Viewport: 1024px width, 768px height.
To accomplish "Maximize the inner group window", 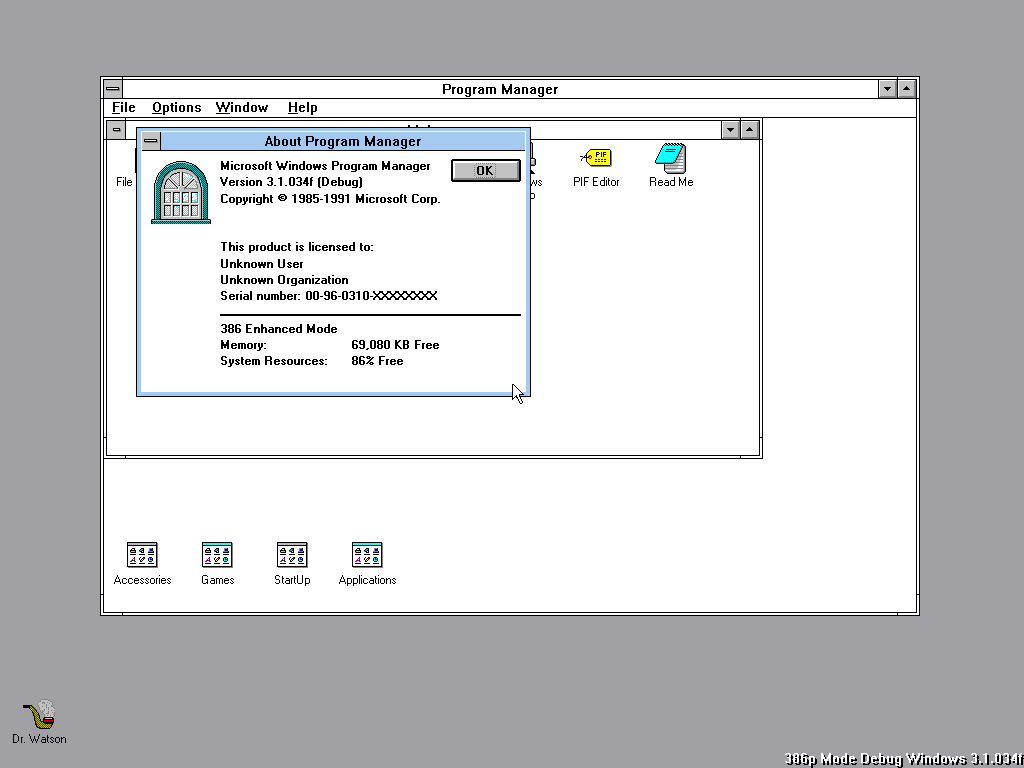I will pos(750,129).
